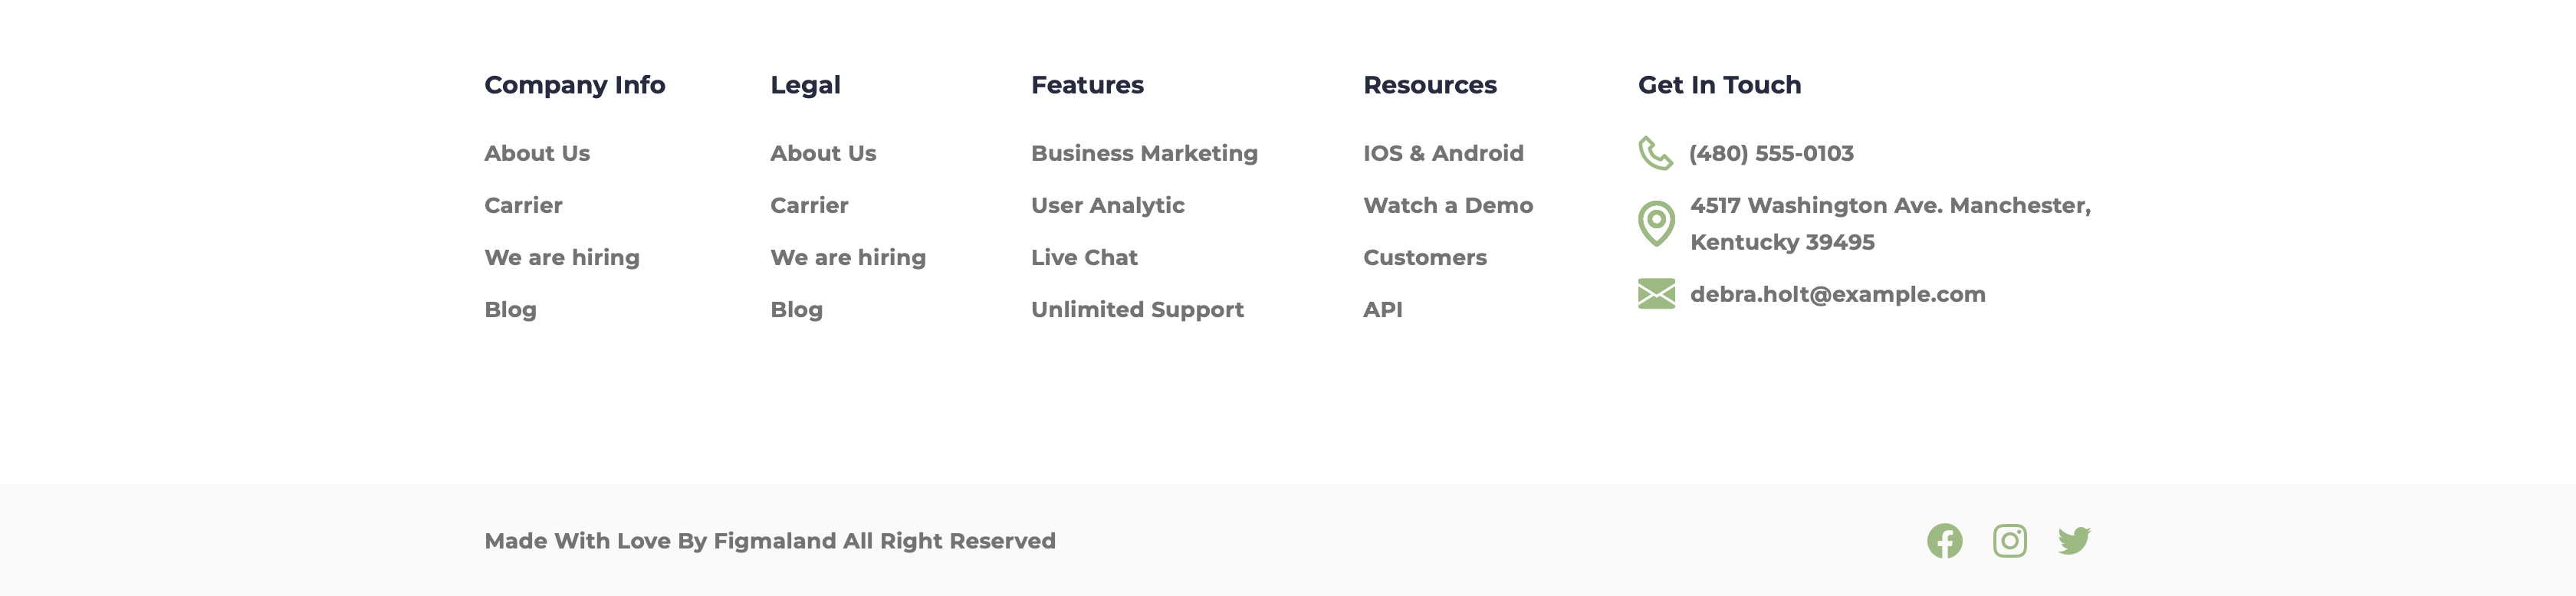Viewport: 2576px width, 596px height.
Task: Open the API resources link
Action: click(1382, 310)
